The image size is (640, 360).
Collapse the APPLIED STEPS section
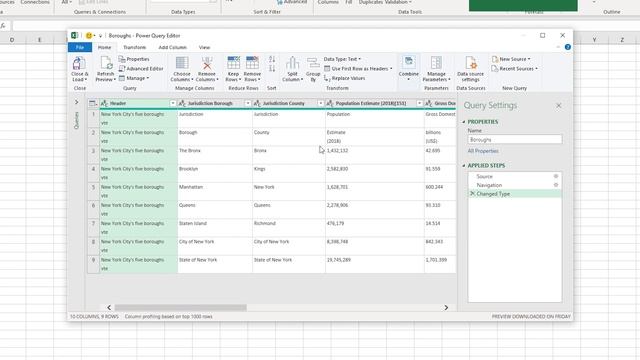click(x=464, y=165)
